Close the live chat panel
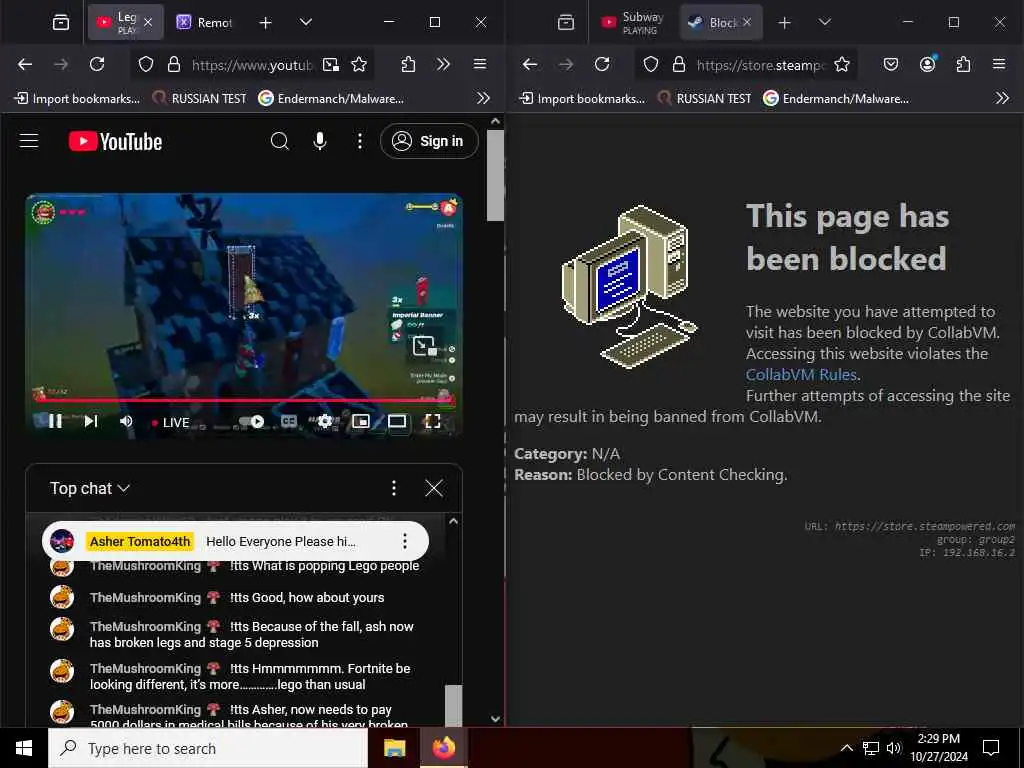 (434, 488)
